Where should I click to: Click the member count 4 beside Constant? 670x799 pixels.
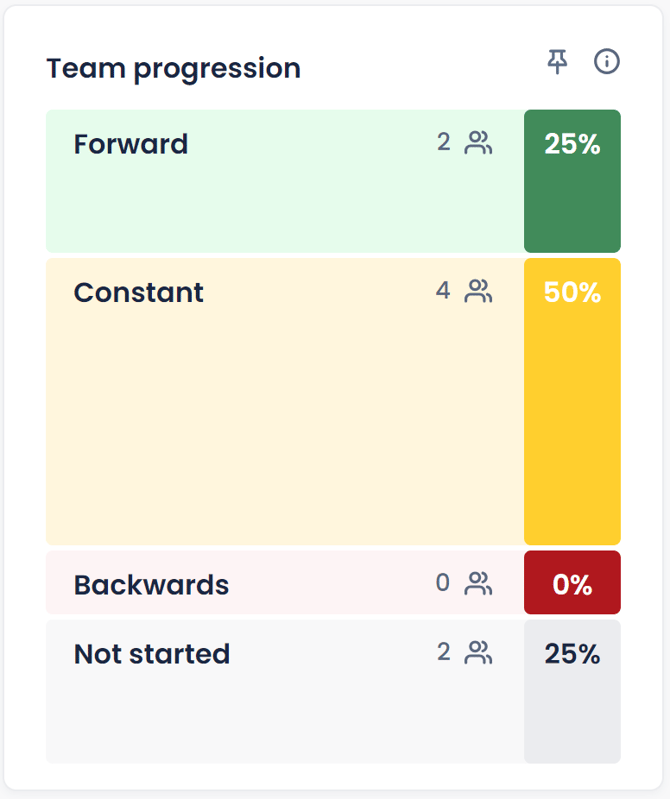pos(443,290)
